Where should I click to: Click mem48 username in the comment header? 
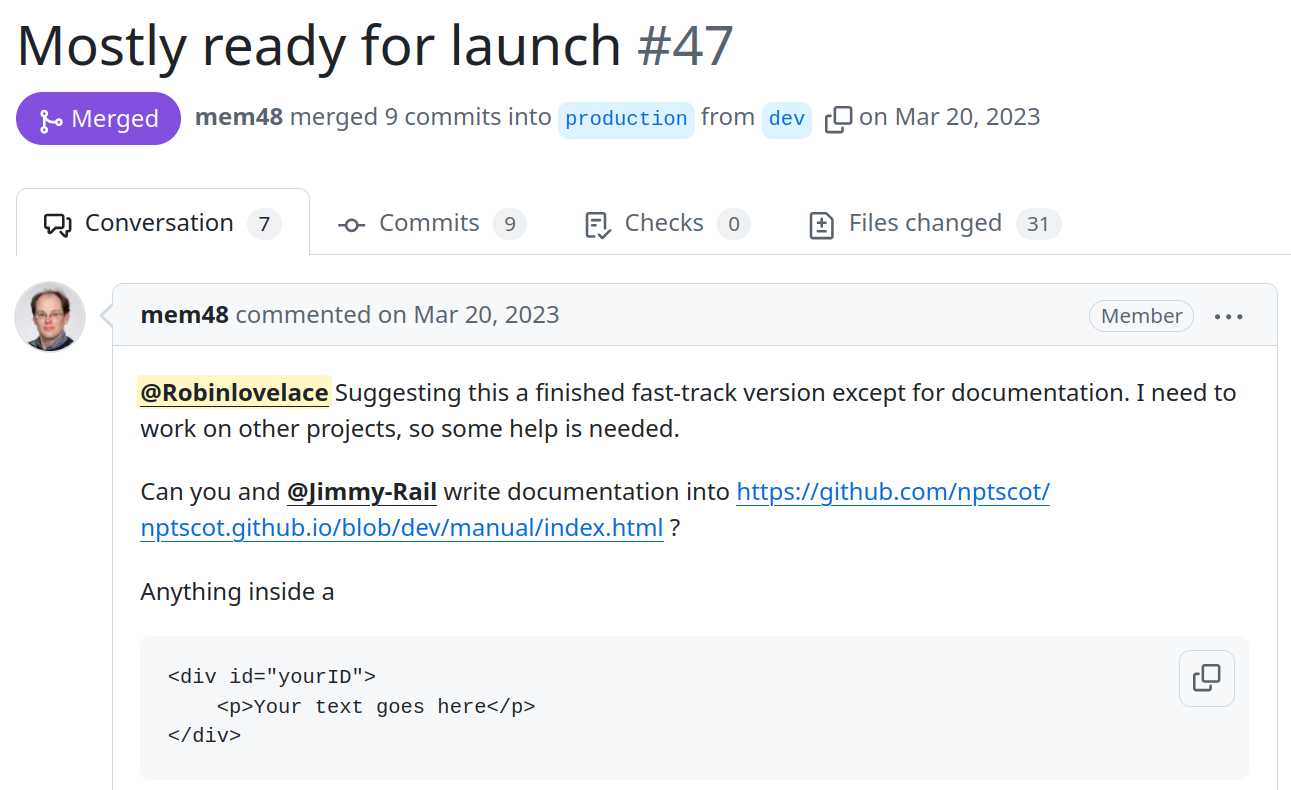[185, 315]
